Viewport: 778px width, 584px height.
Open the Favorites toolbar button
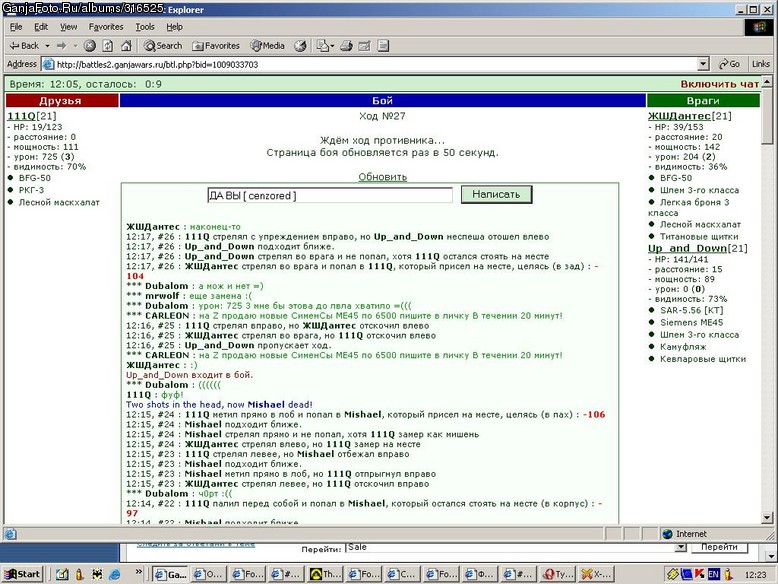216,46
